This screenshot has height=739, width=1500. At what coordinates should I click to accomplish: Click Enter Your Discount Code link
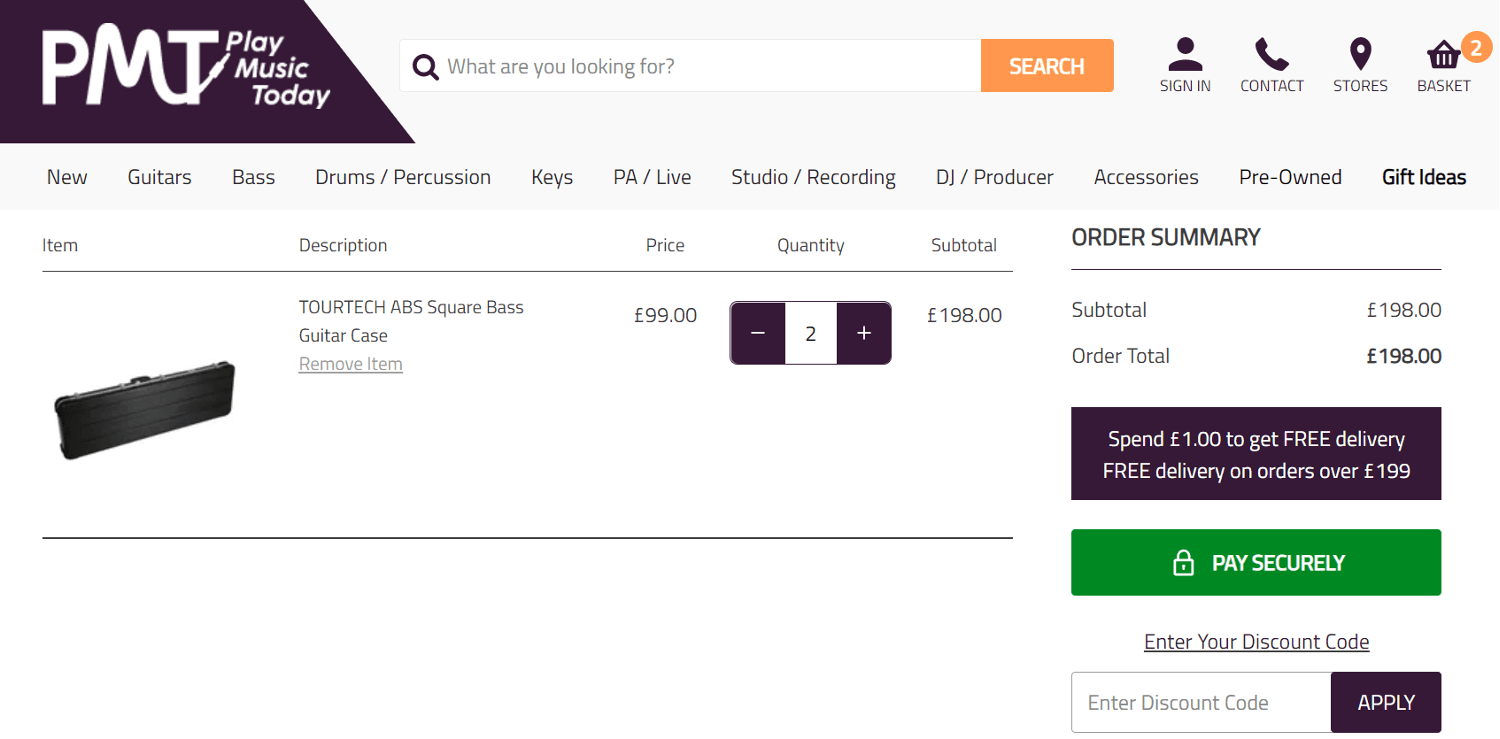(x=1256, y=641)
